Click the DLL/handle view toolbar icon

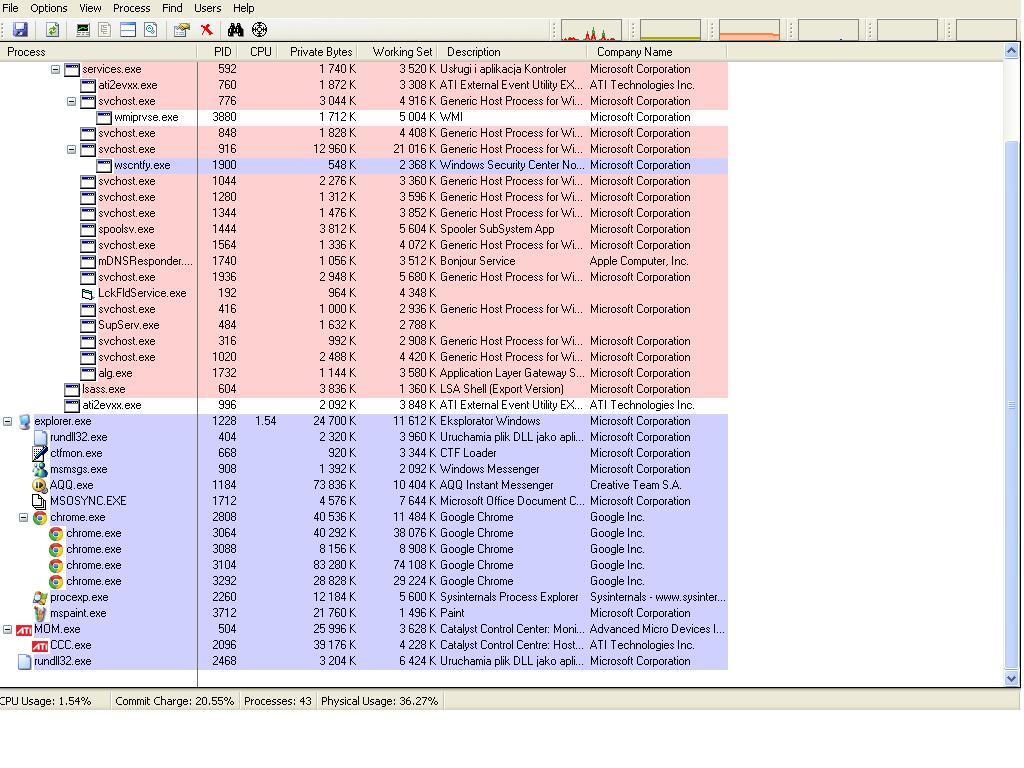151,30
